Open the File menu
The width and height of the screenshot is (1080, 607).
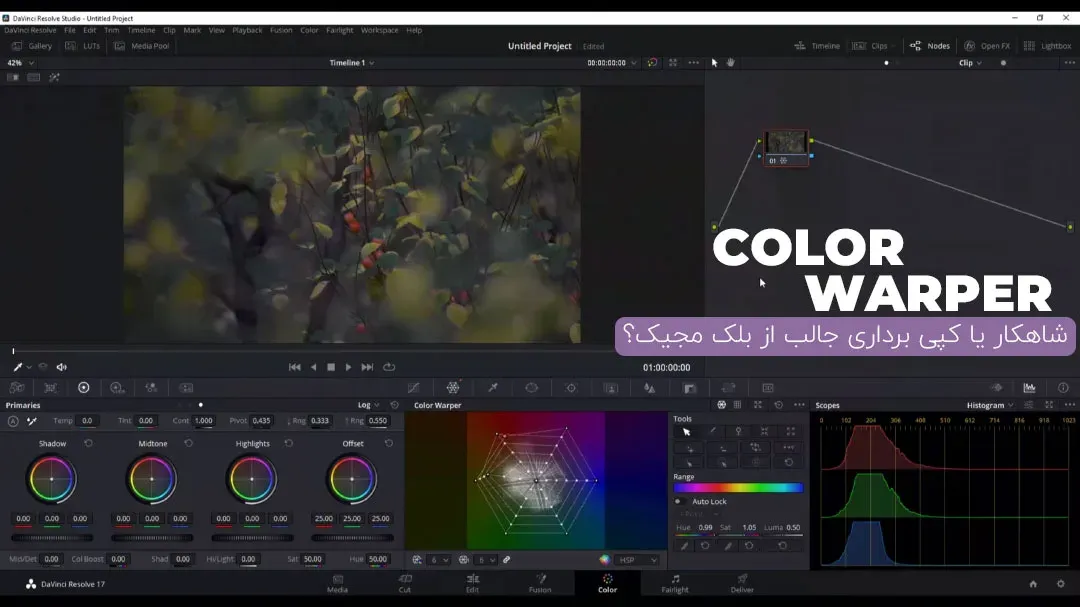[70, 30]
